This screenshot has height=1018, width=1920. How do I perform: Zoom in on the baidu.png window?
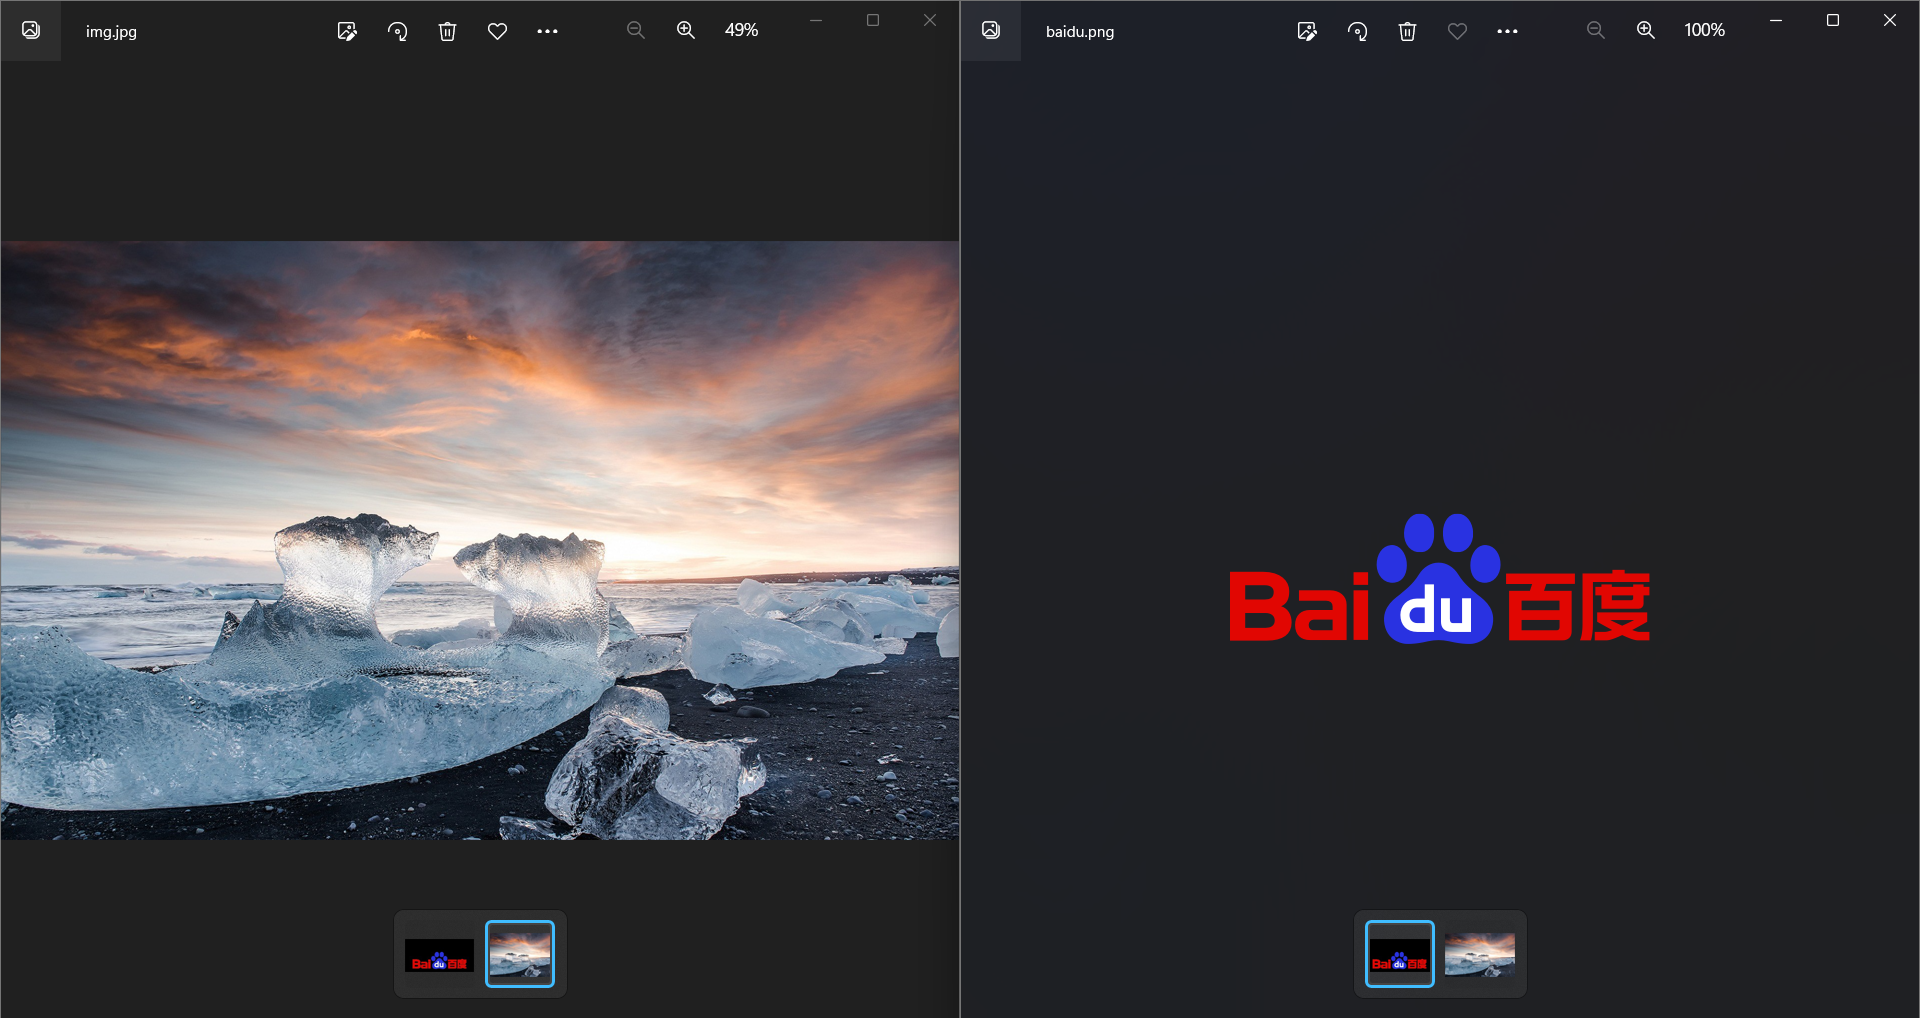tap(1646, 30)
